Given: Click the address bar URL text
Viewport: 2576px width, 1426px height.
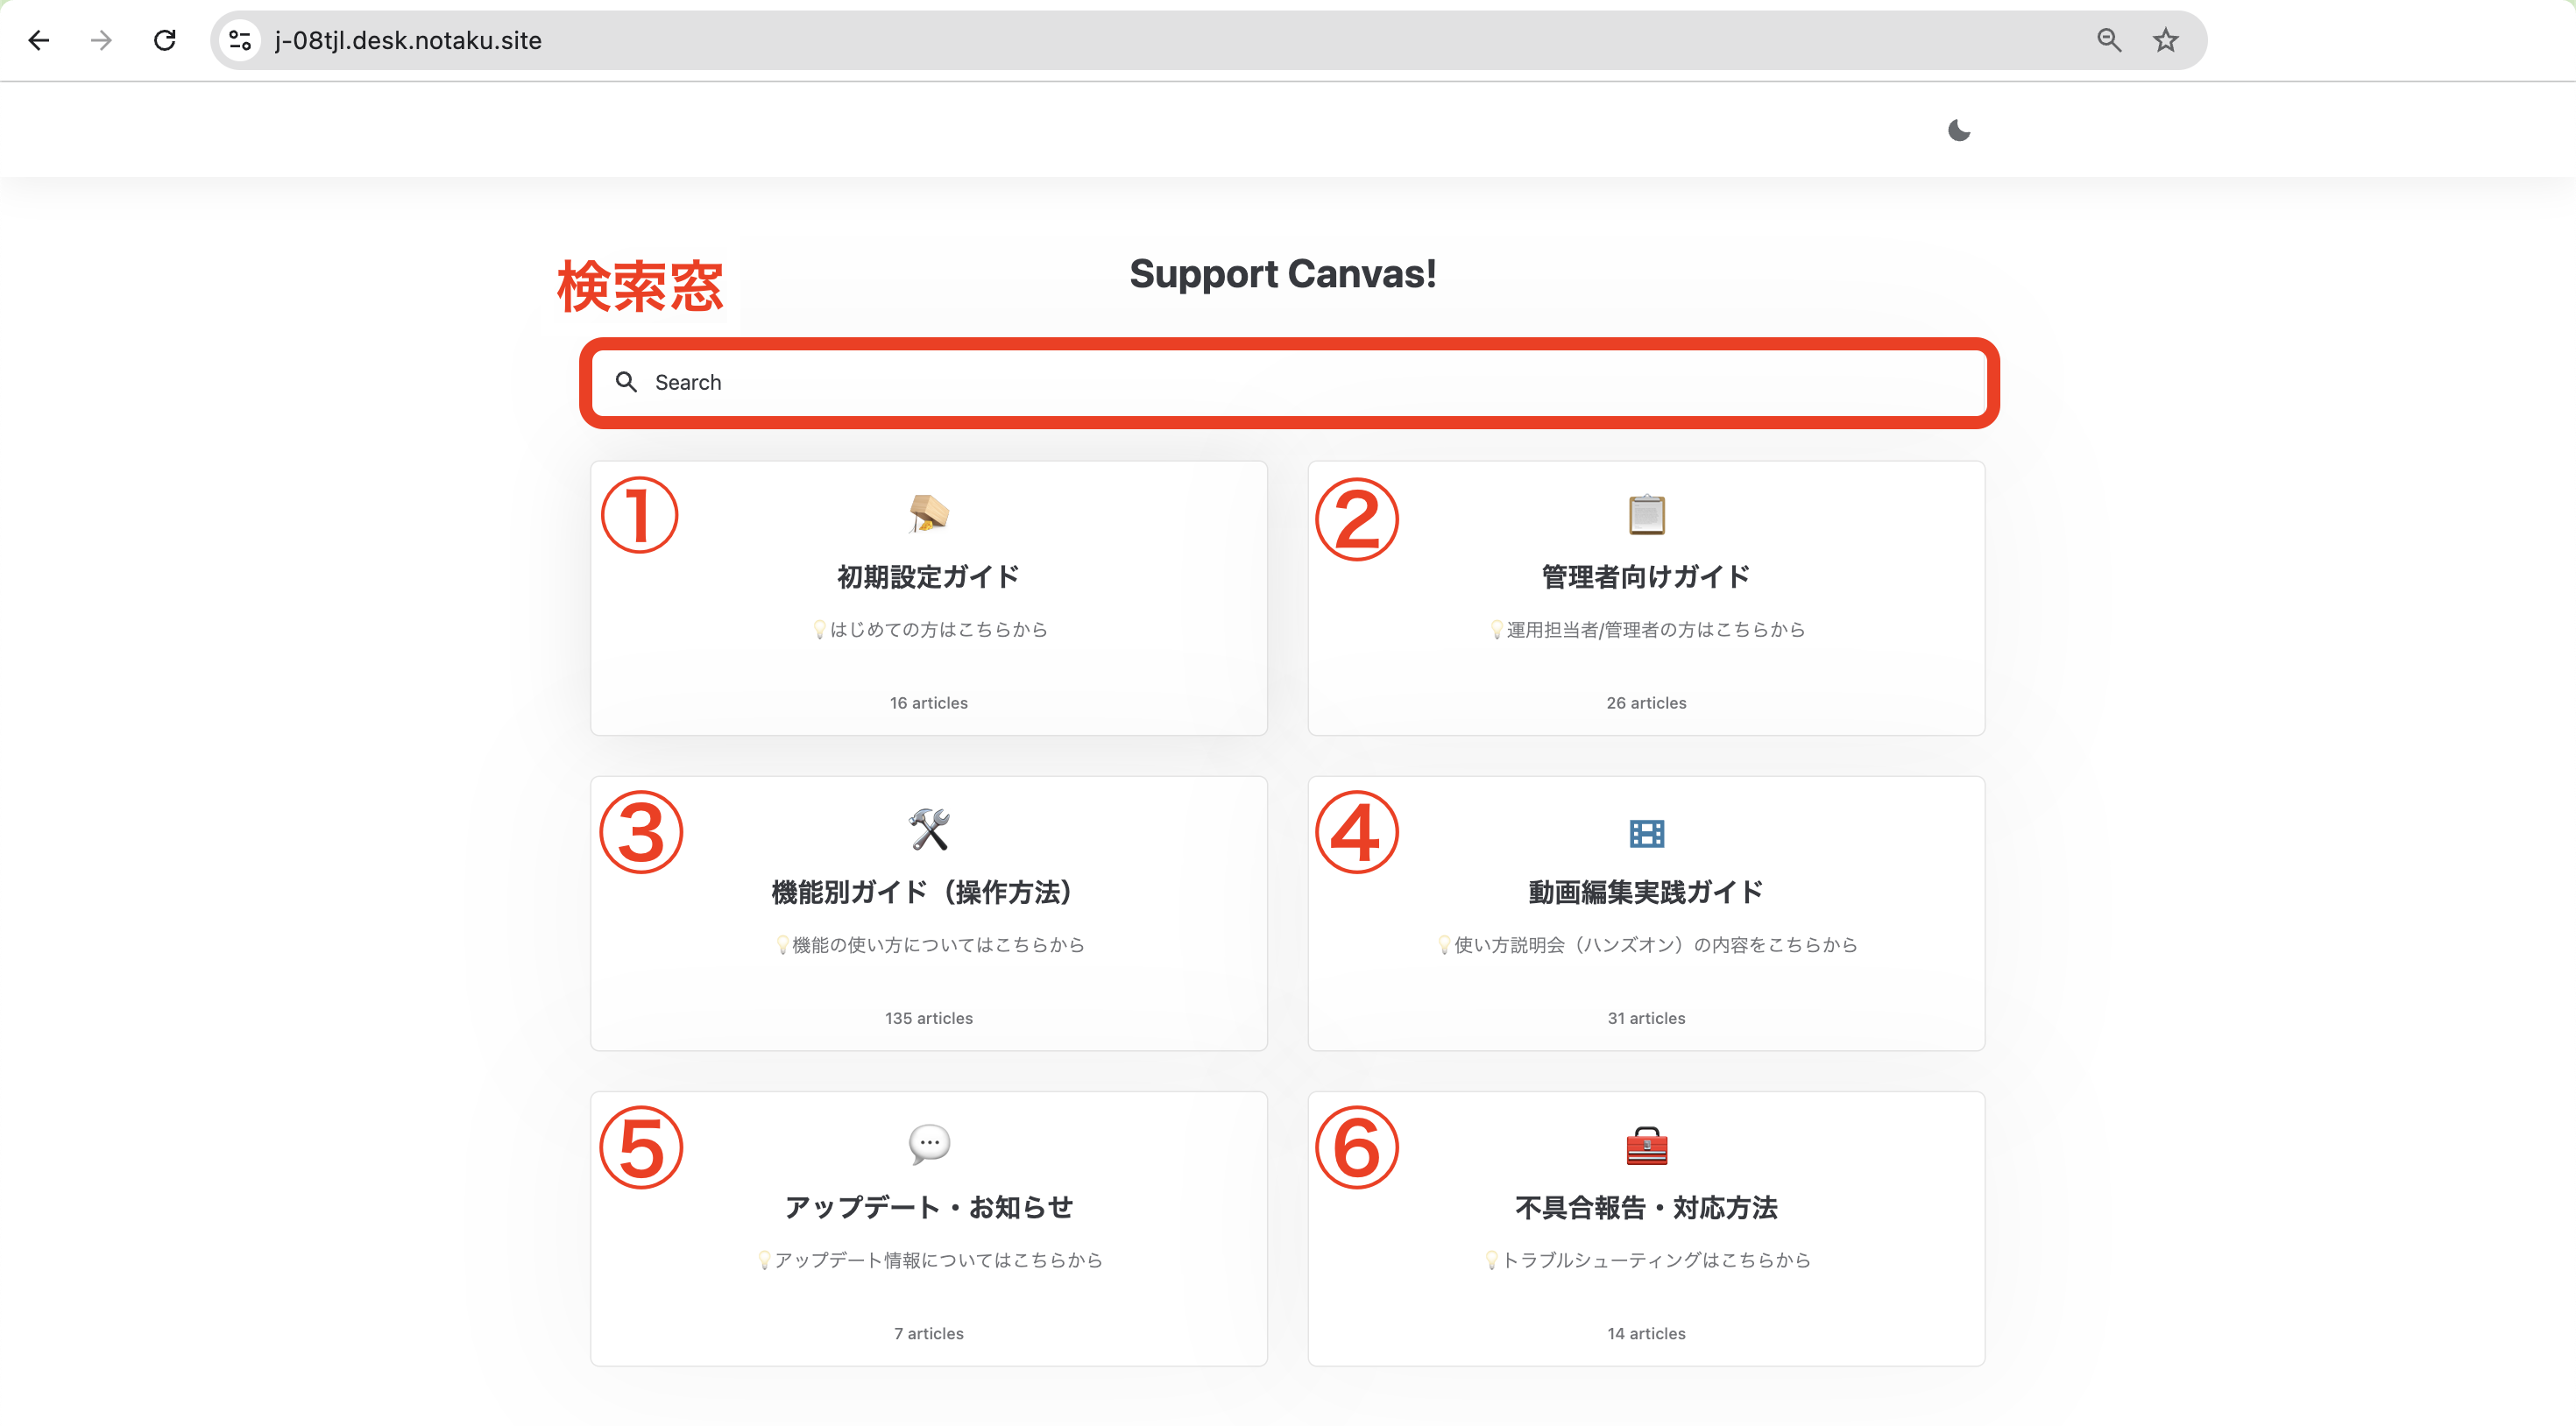Looking at the screenshot, I should pos(408,40).
